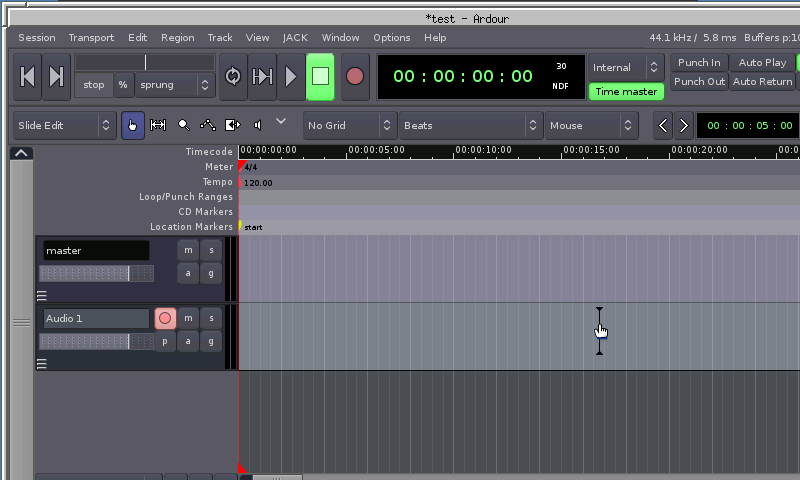Image resolution: width=800 pixels, height=480 pixels.
Task: Click the go to session start button
Action: pyautogui.click(x=29, y=77)
